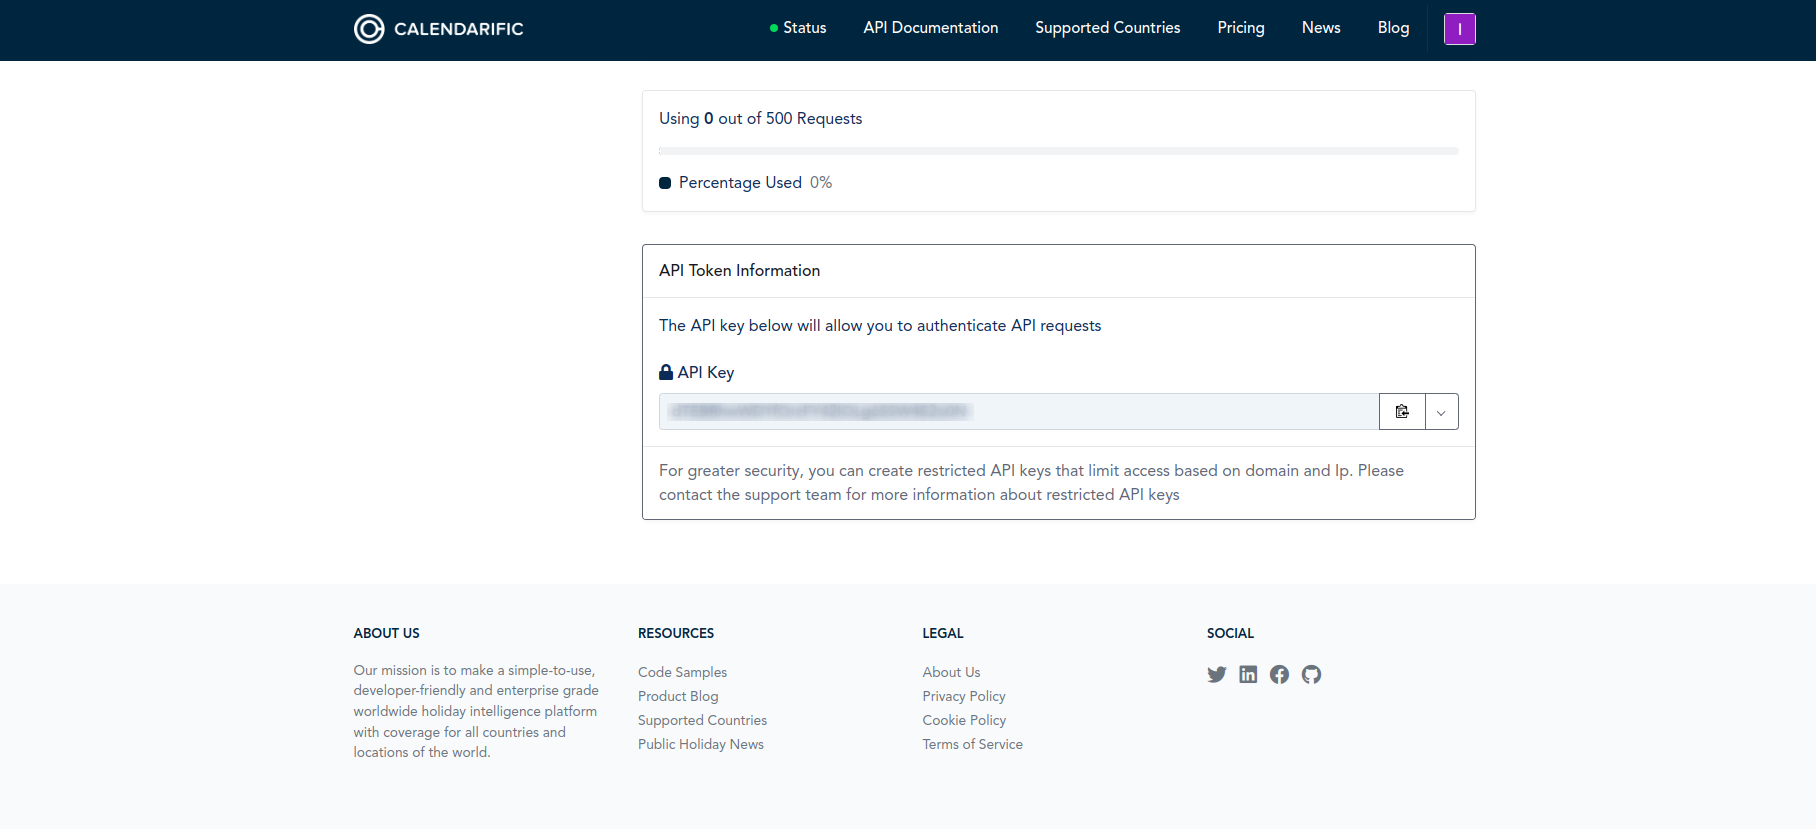
Task: Click the 'LEGAL' footer heading
Action: click(943, 633)
